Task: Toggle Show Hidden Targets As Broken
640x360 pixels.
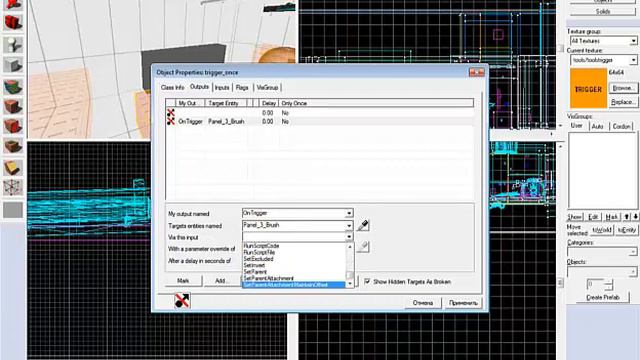Action: tap(367, 281)
